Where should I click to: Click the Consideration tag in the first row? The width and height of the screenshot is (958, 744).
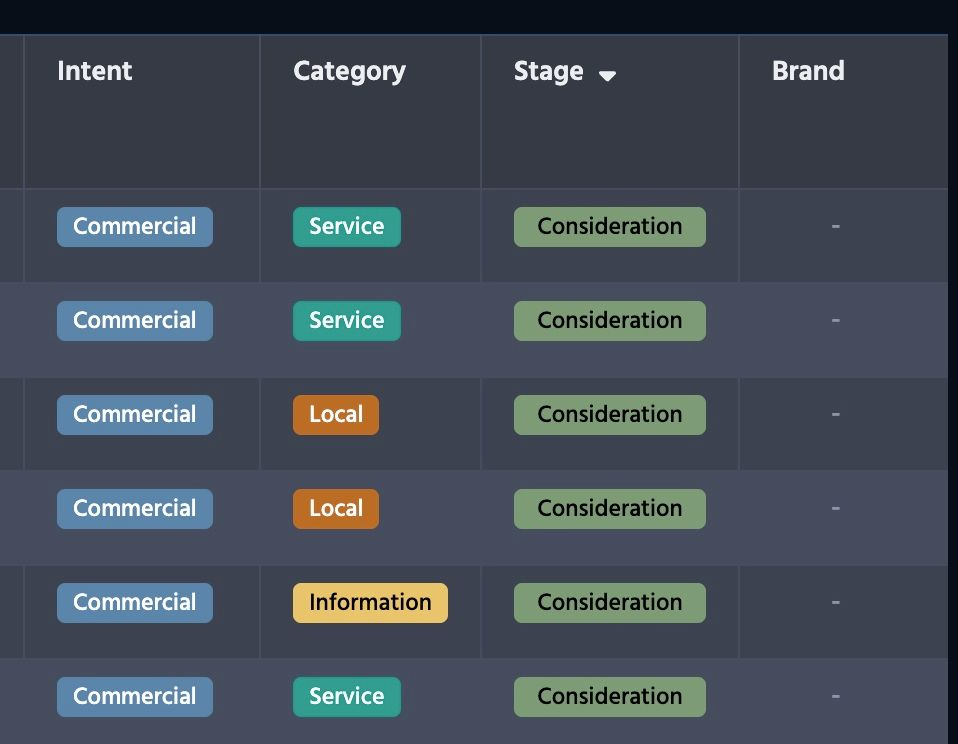[609, 227]
